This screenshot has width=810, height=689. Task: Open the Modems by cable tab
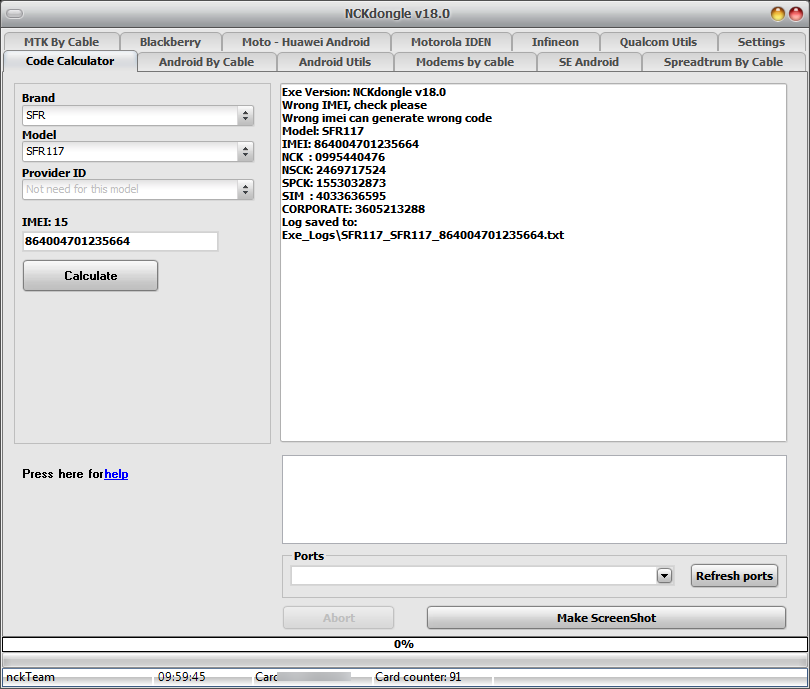coord(465,62)
